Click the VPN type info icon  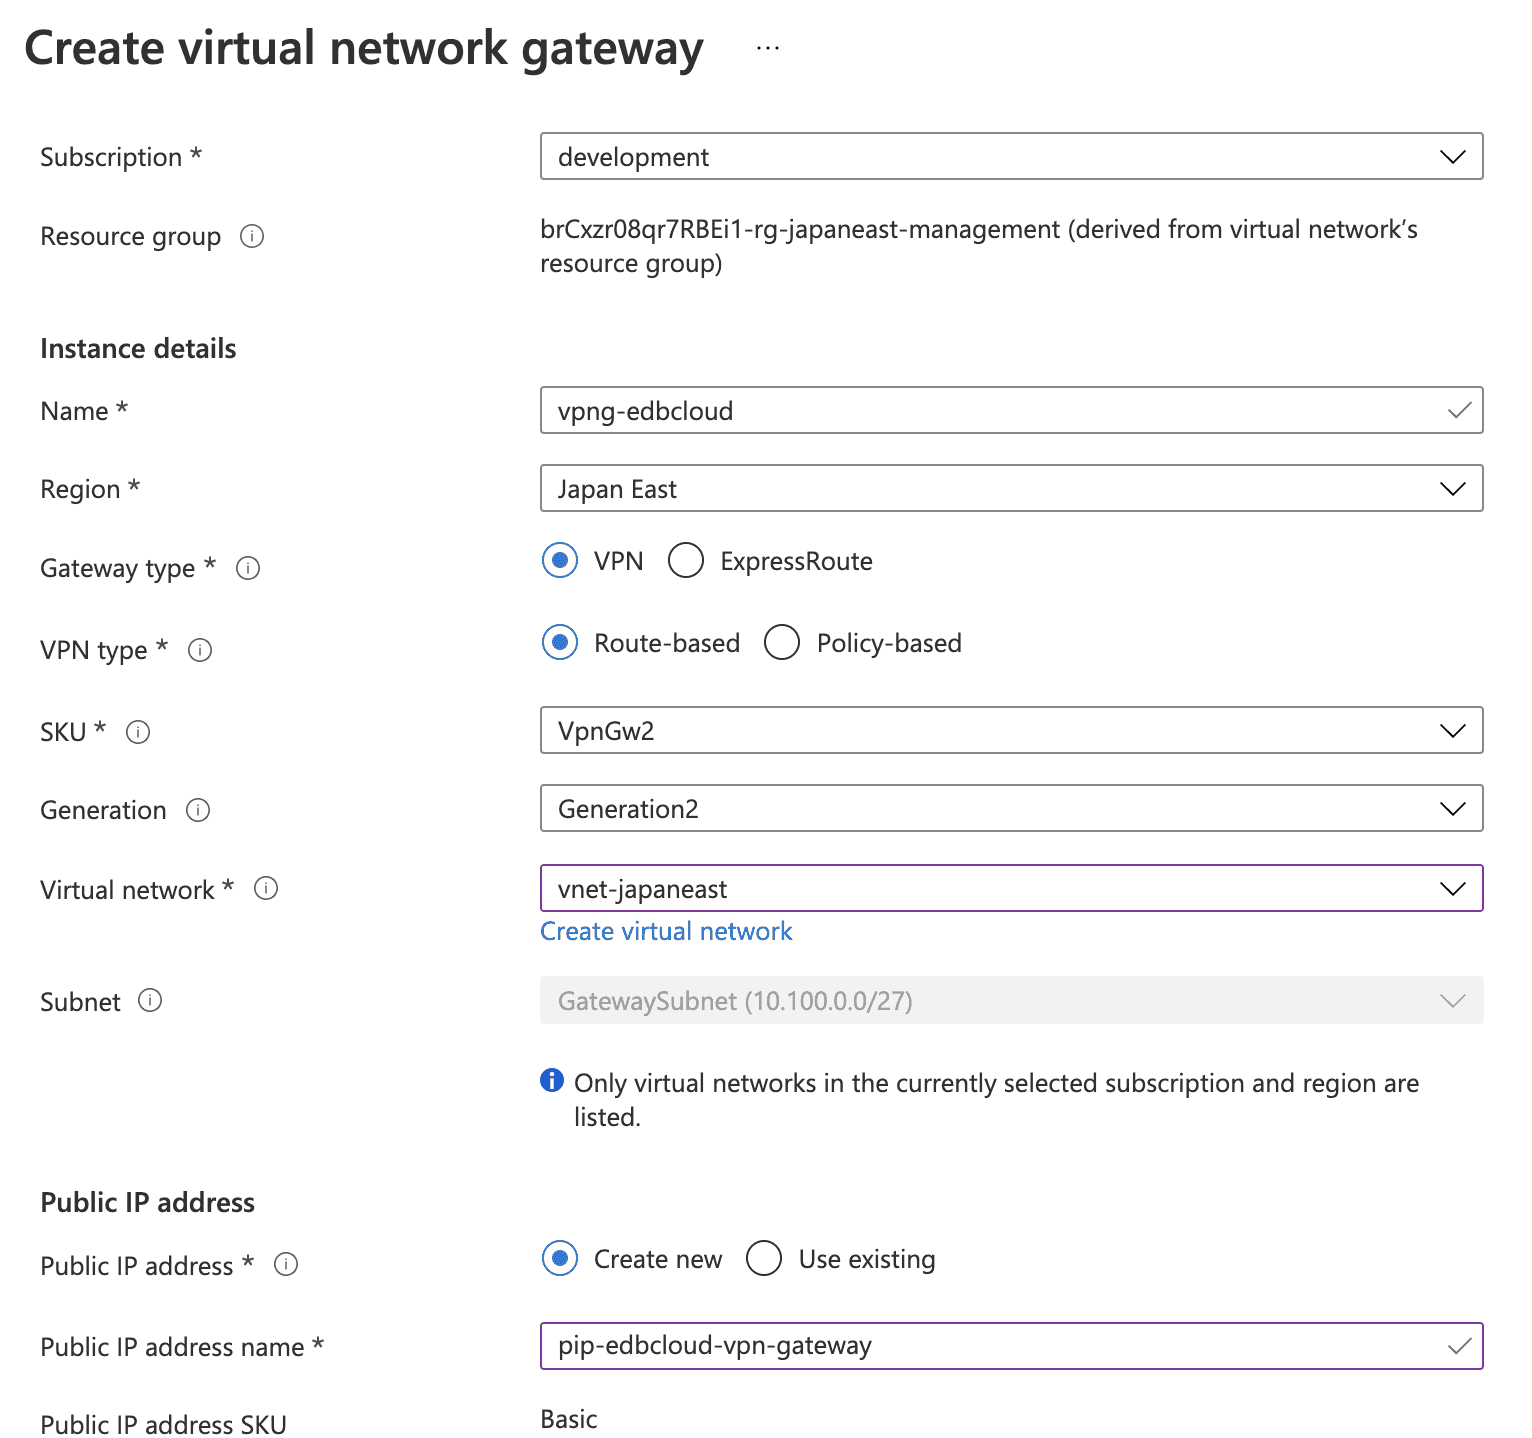pos(200,650)
